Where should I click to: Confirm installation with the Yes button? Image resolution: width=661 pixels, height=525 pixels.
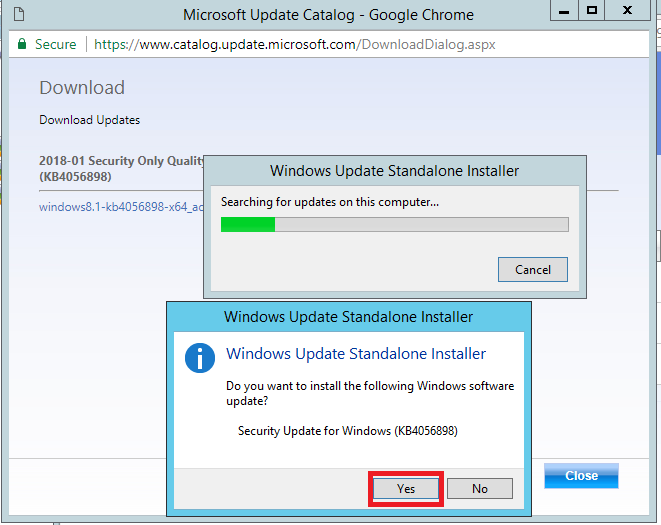click(x=406, y=488)
